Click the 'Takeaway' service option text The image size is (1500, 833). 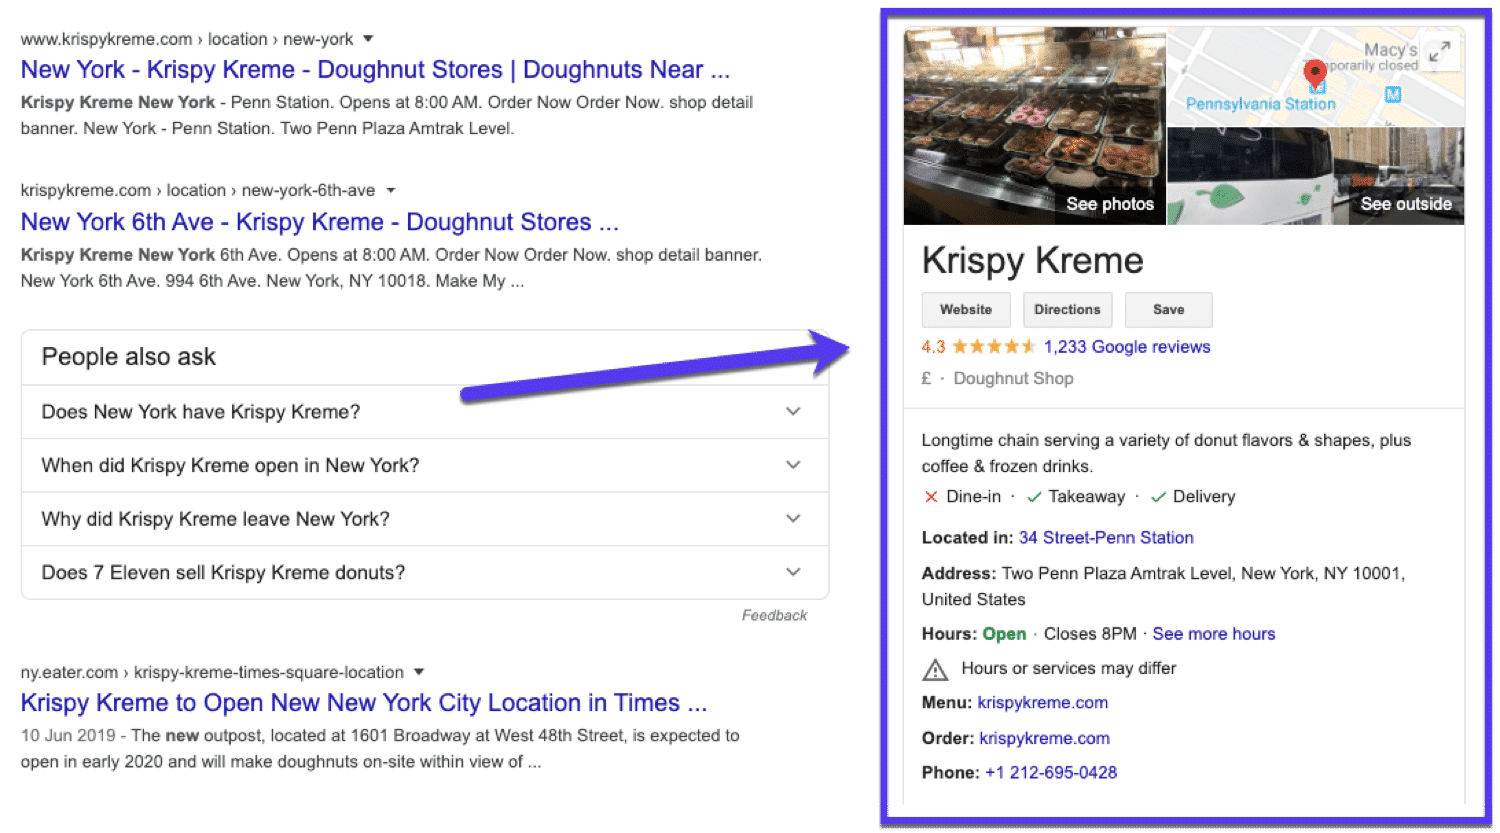(x=1087, y=497)
